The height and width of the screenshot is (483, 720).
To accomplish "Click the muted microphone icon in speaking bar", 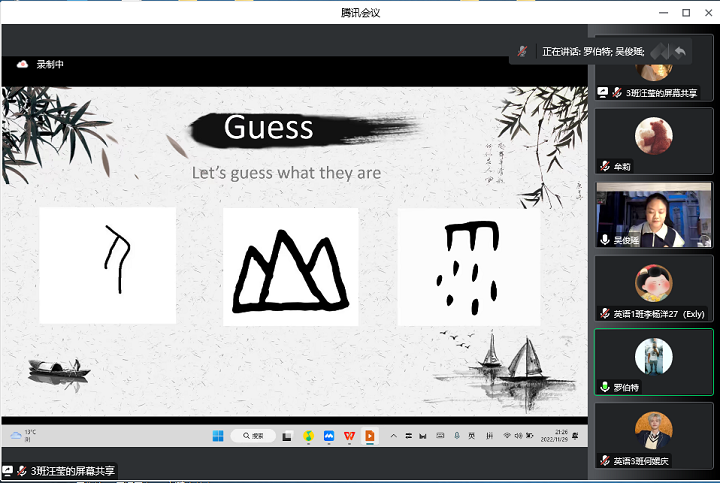I will pyautogui.click(x=522, y=51).
